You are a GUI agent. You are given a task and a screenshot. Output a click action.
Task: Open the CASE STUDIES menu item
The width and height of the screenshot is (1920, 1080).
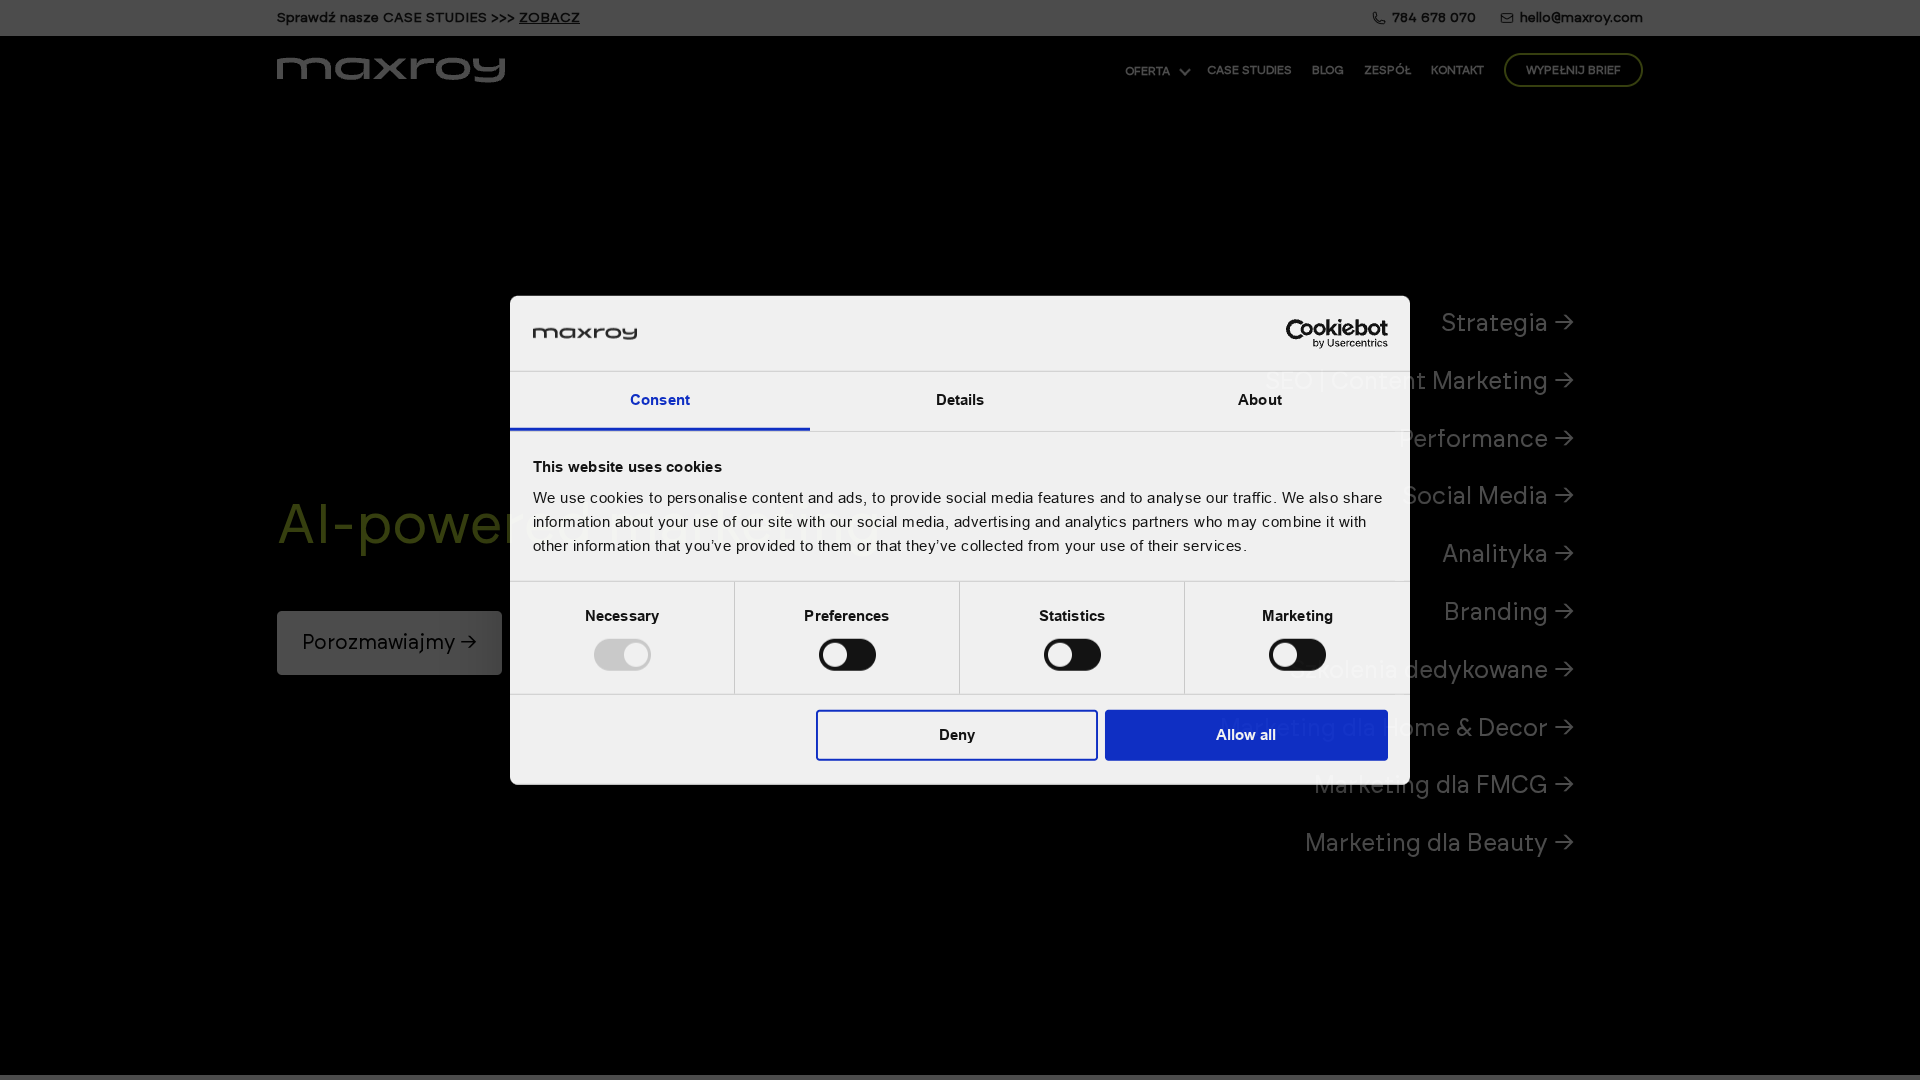(1249, 70)
